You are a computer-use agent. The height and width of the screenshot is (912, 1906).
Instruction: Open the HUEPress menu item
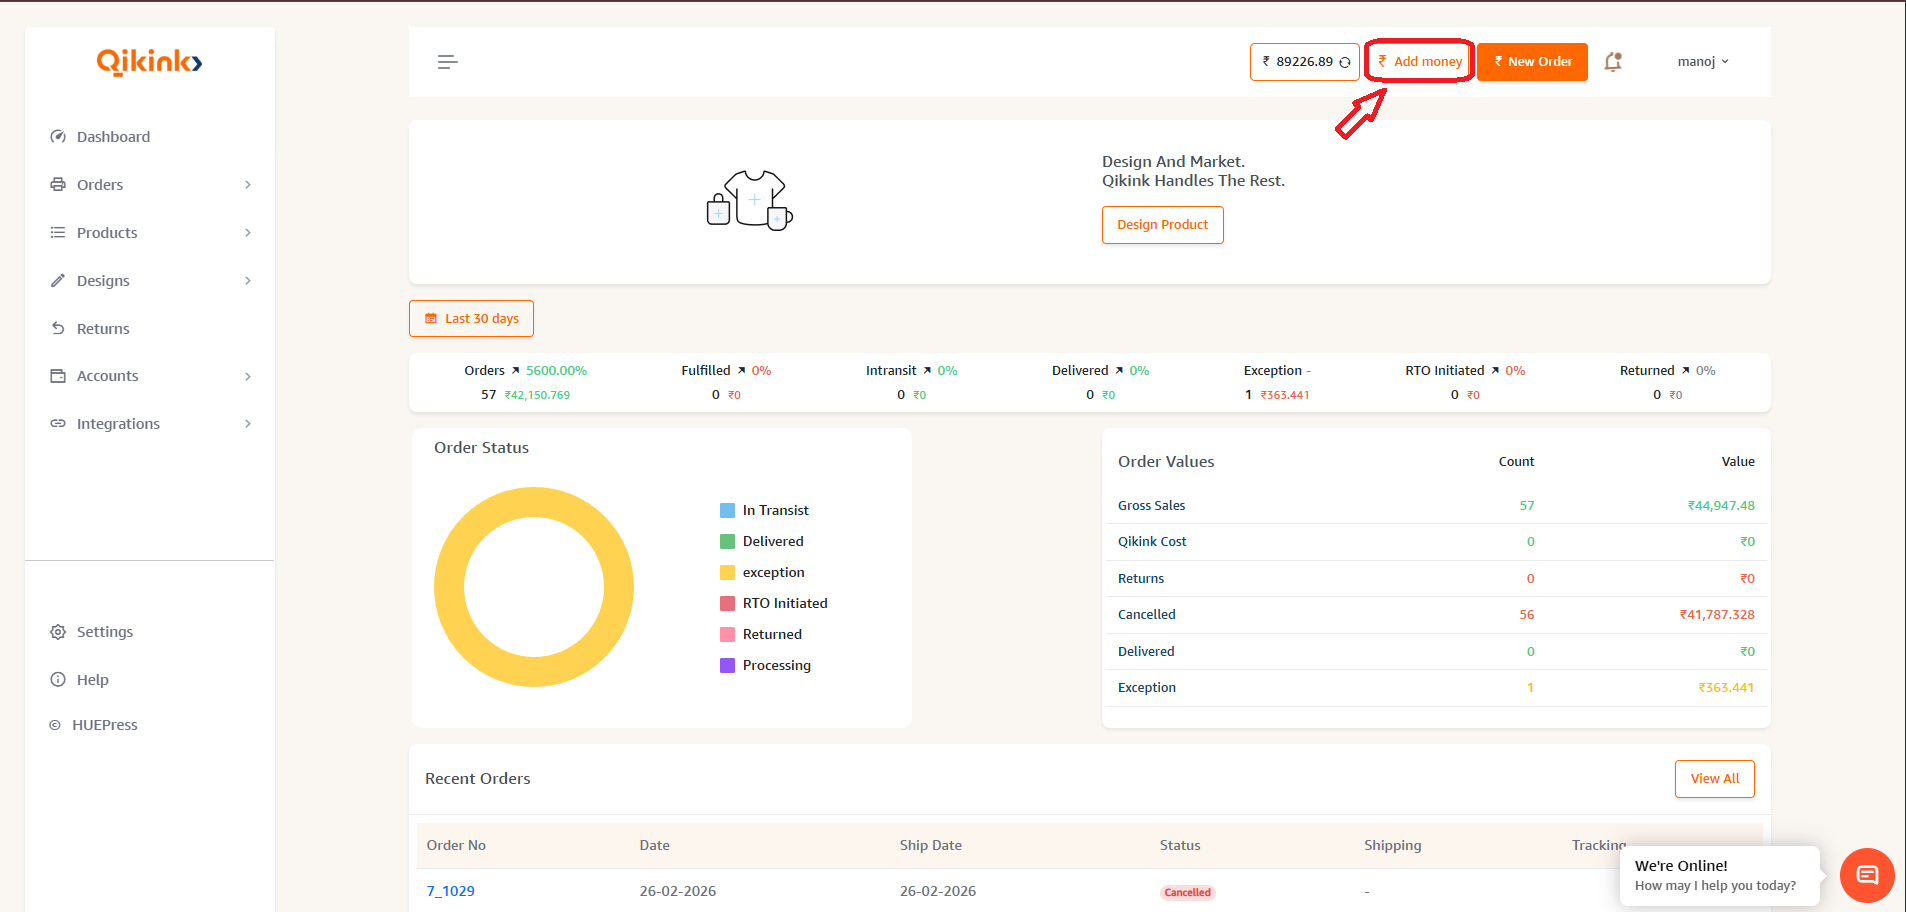(x=104, y=725)
